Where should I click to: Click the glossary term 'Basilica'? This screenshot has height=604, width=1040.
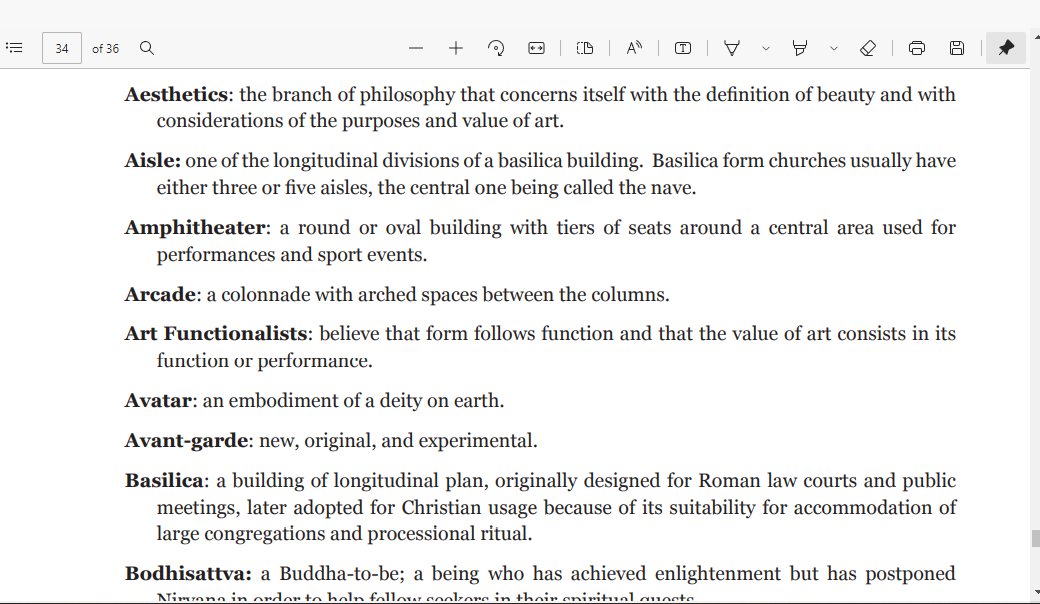pyautogui.click(x=164, y=481)
